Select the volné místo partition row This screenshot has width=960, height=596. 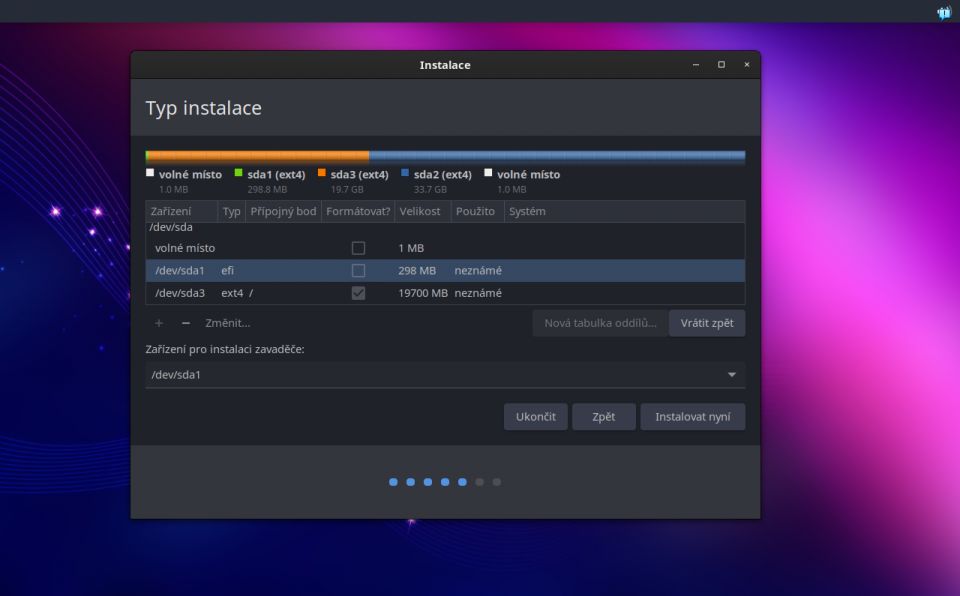(x=445, y=248)
